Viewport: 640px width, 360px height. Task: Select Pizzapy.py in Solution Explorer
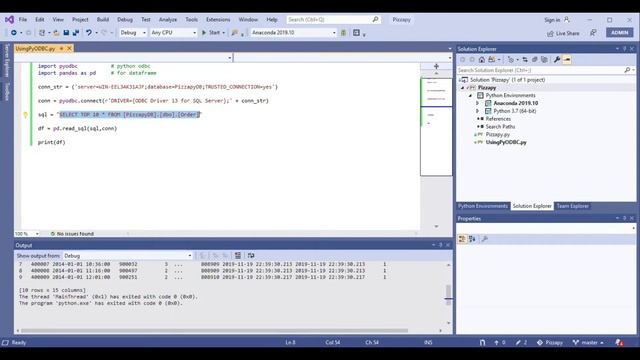point(498,134)
